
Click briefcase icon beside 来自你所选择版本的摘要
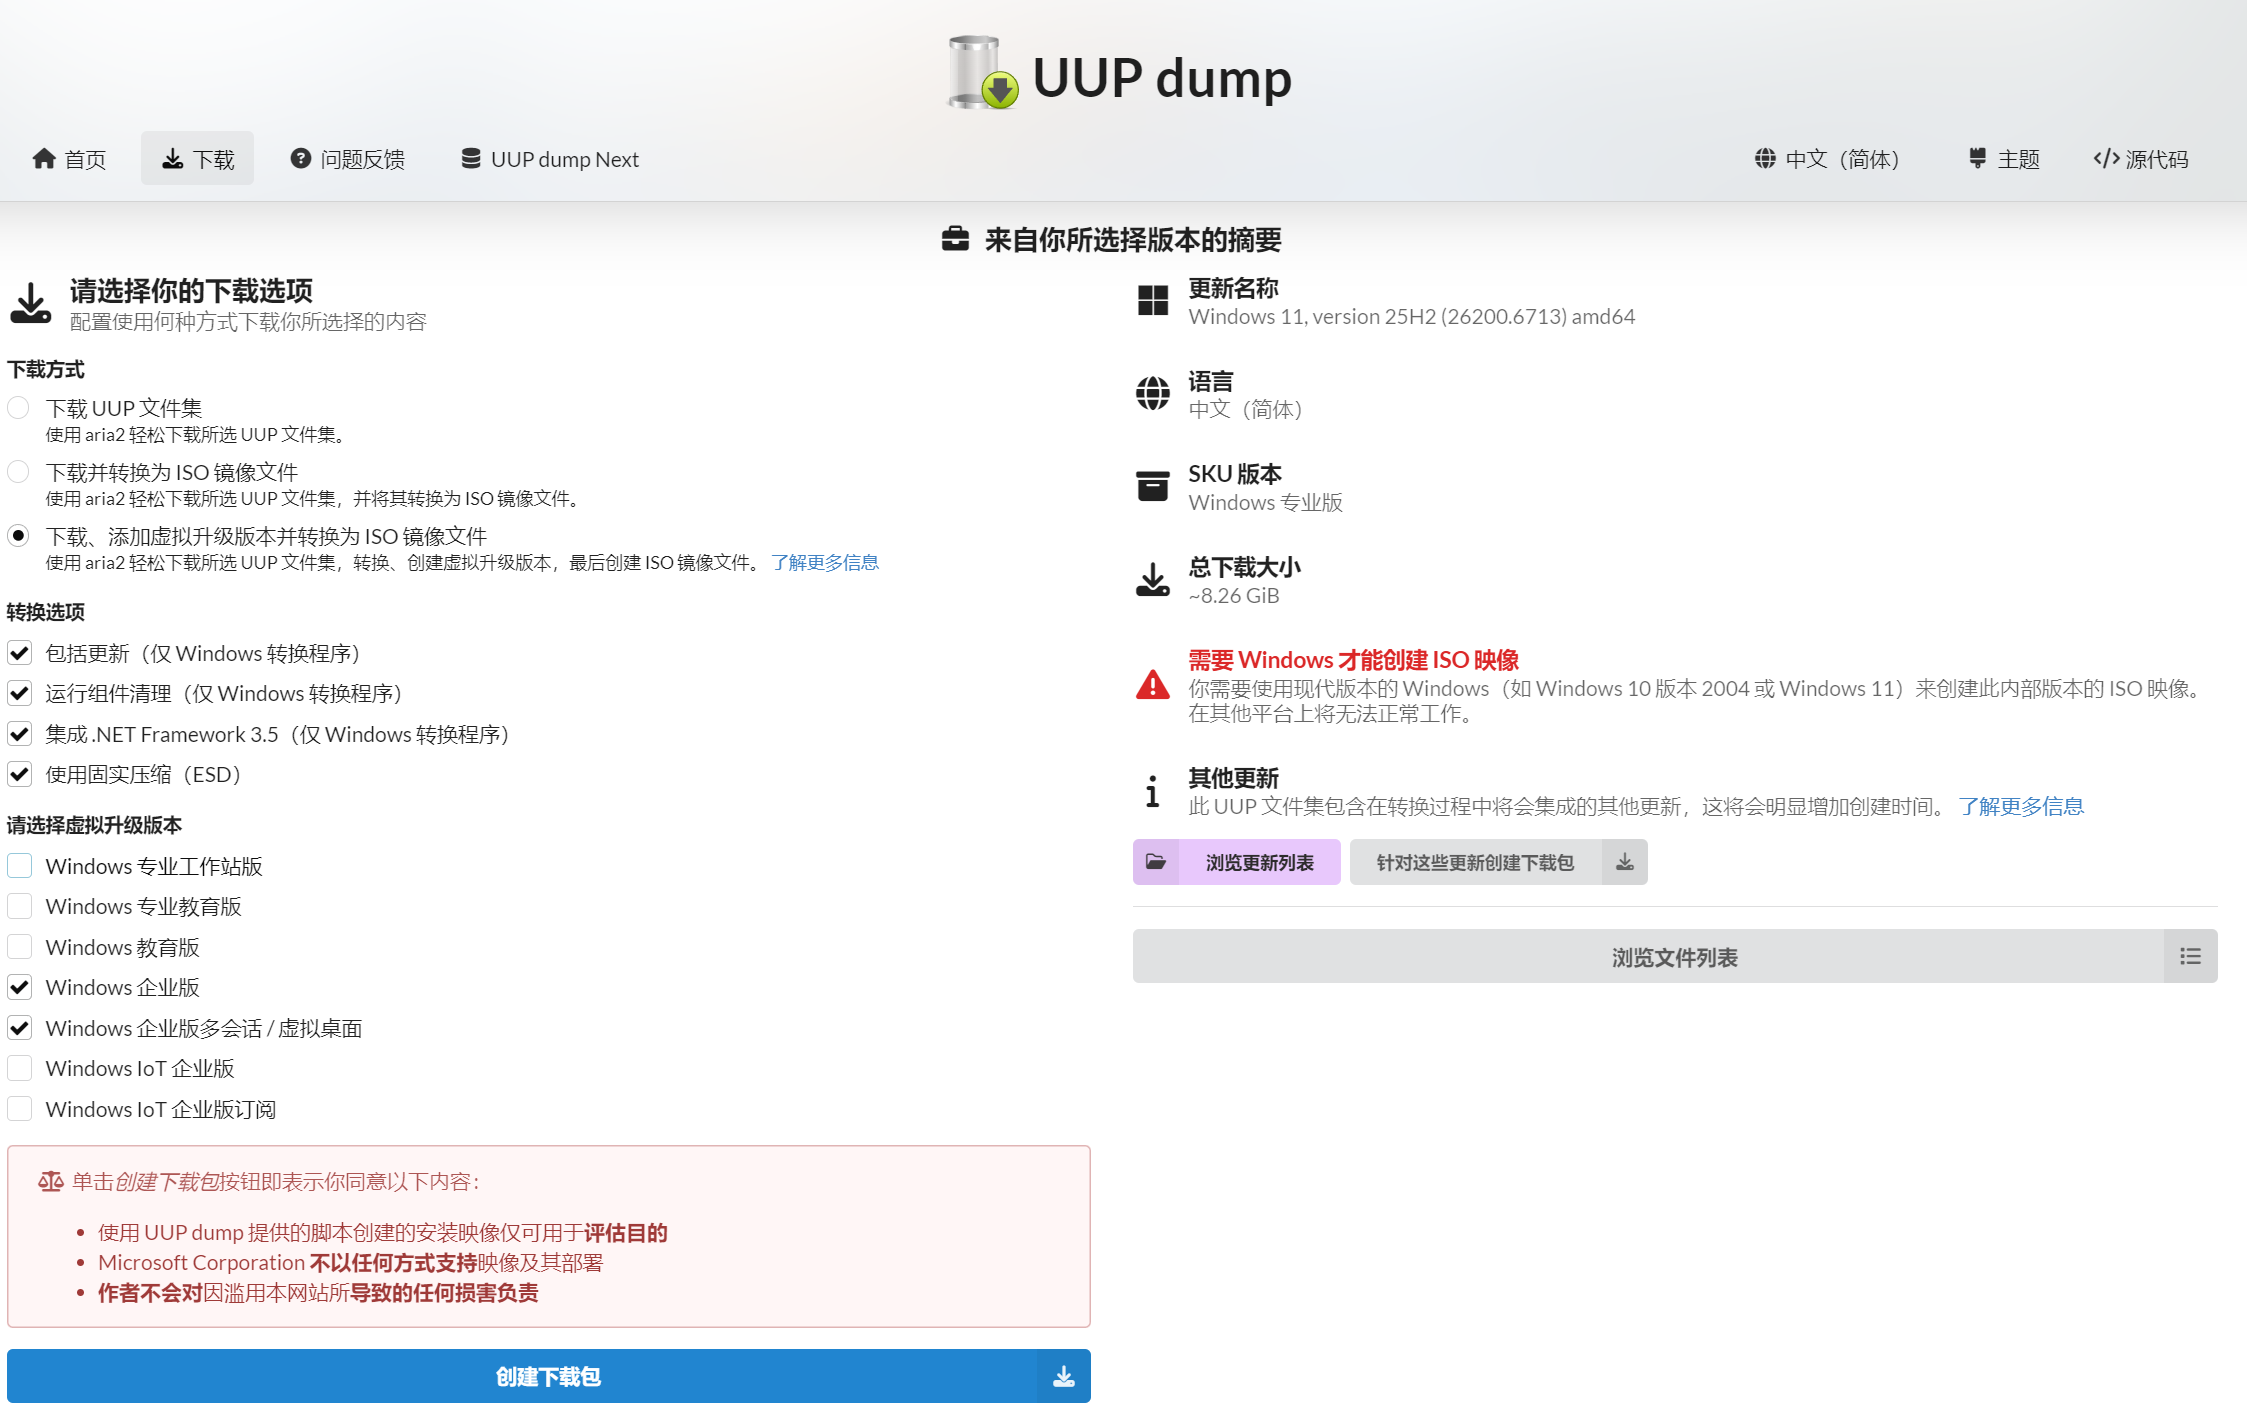[x=955, y=239]
